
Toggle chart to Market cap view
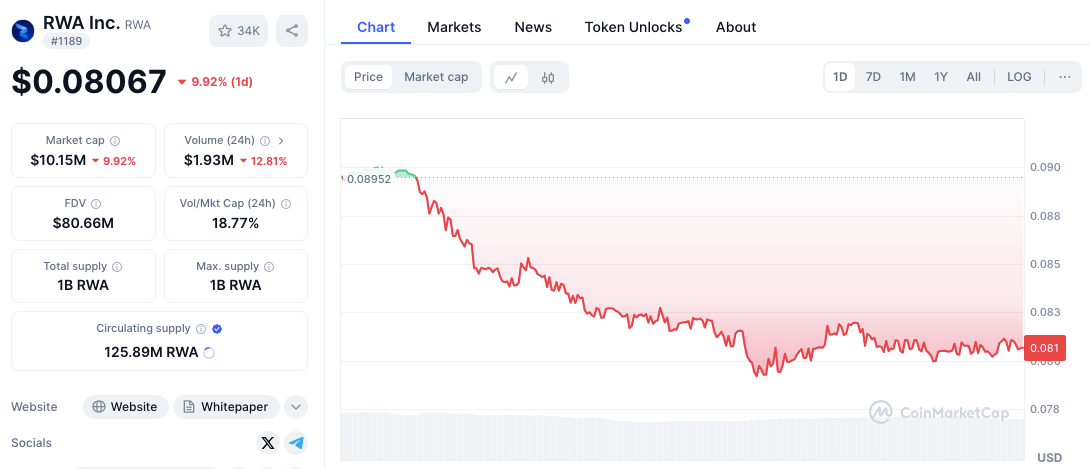tap(436, 77)
